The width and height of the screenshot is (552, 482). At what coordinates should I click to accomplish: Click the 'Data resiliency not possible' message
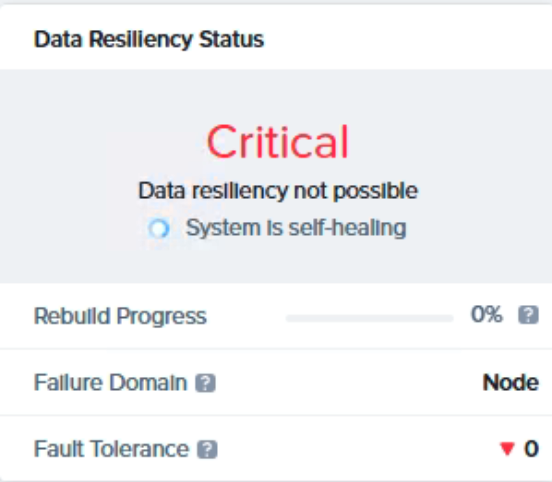click(278, 191)
